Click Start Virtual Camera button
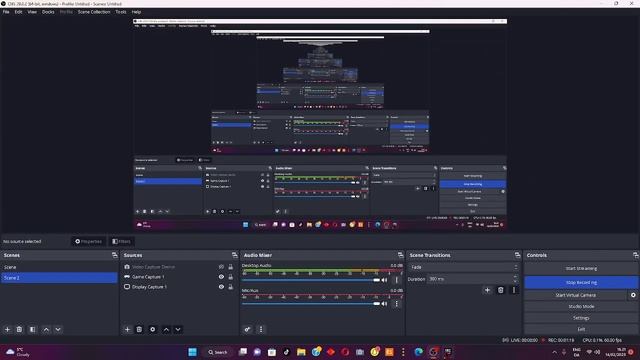This screenshot has width=640, height=360. coord(576,295)
